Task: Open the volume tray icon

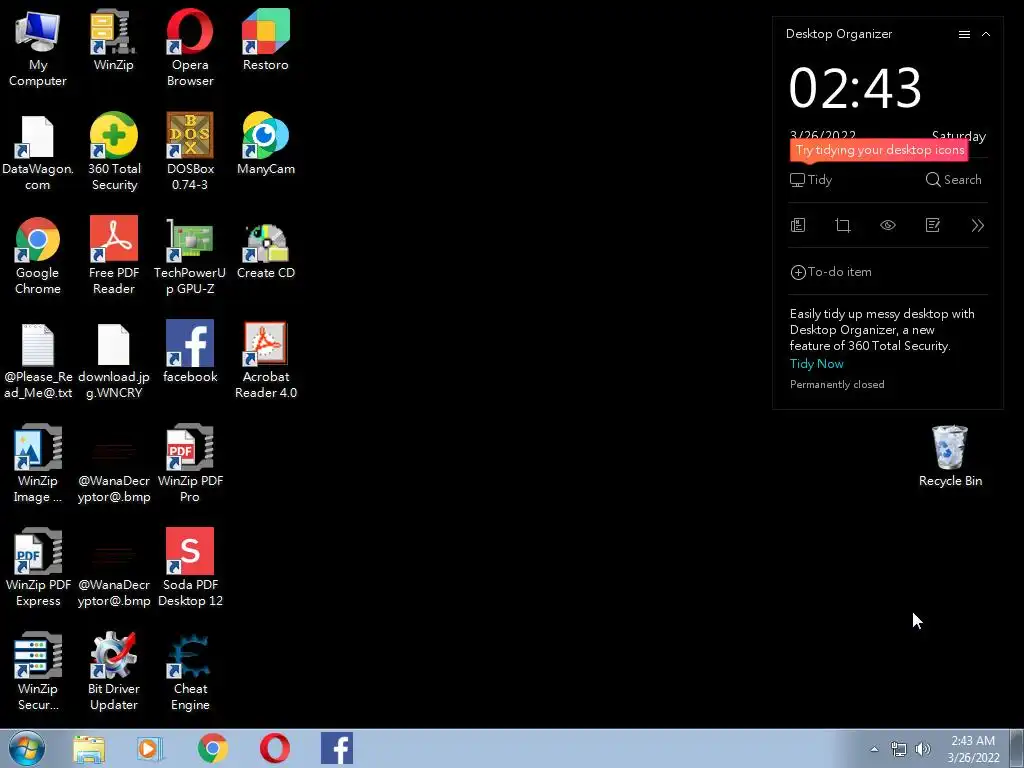Action: [923, 749]
